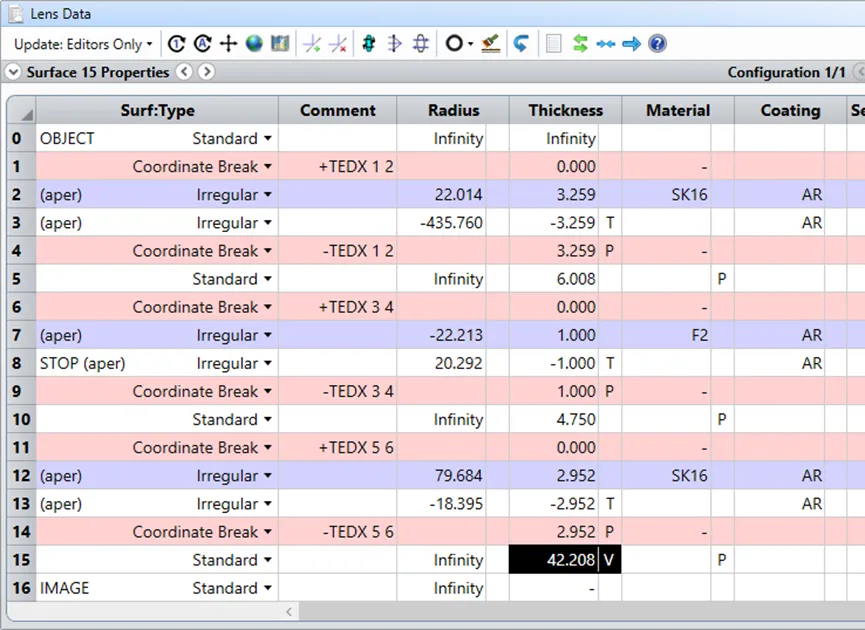Click the globe icon in toolbar
The image size is (865, 630).
(x=254, y=44)
